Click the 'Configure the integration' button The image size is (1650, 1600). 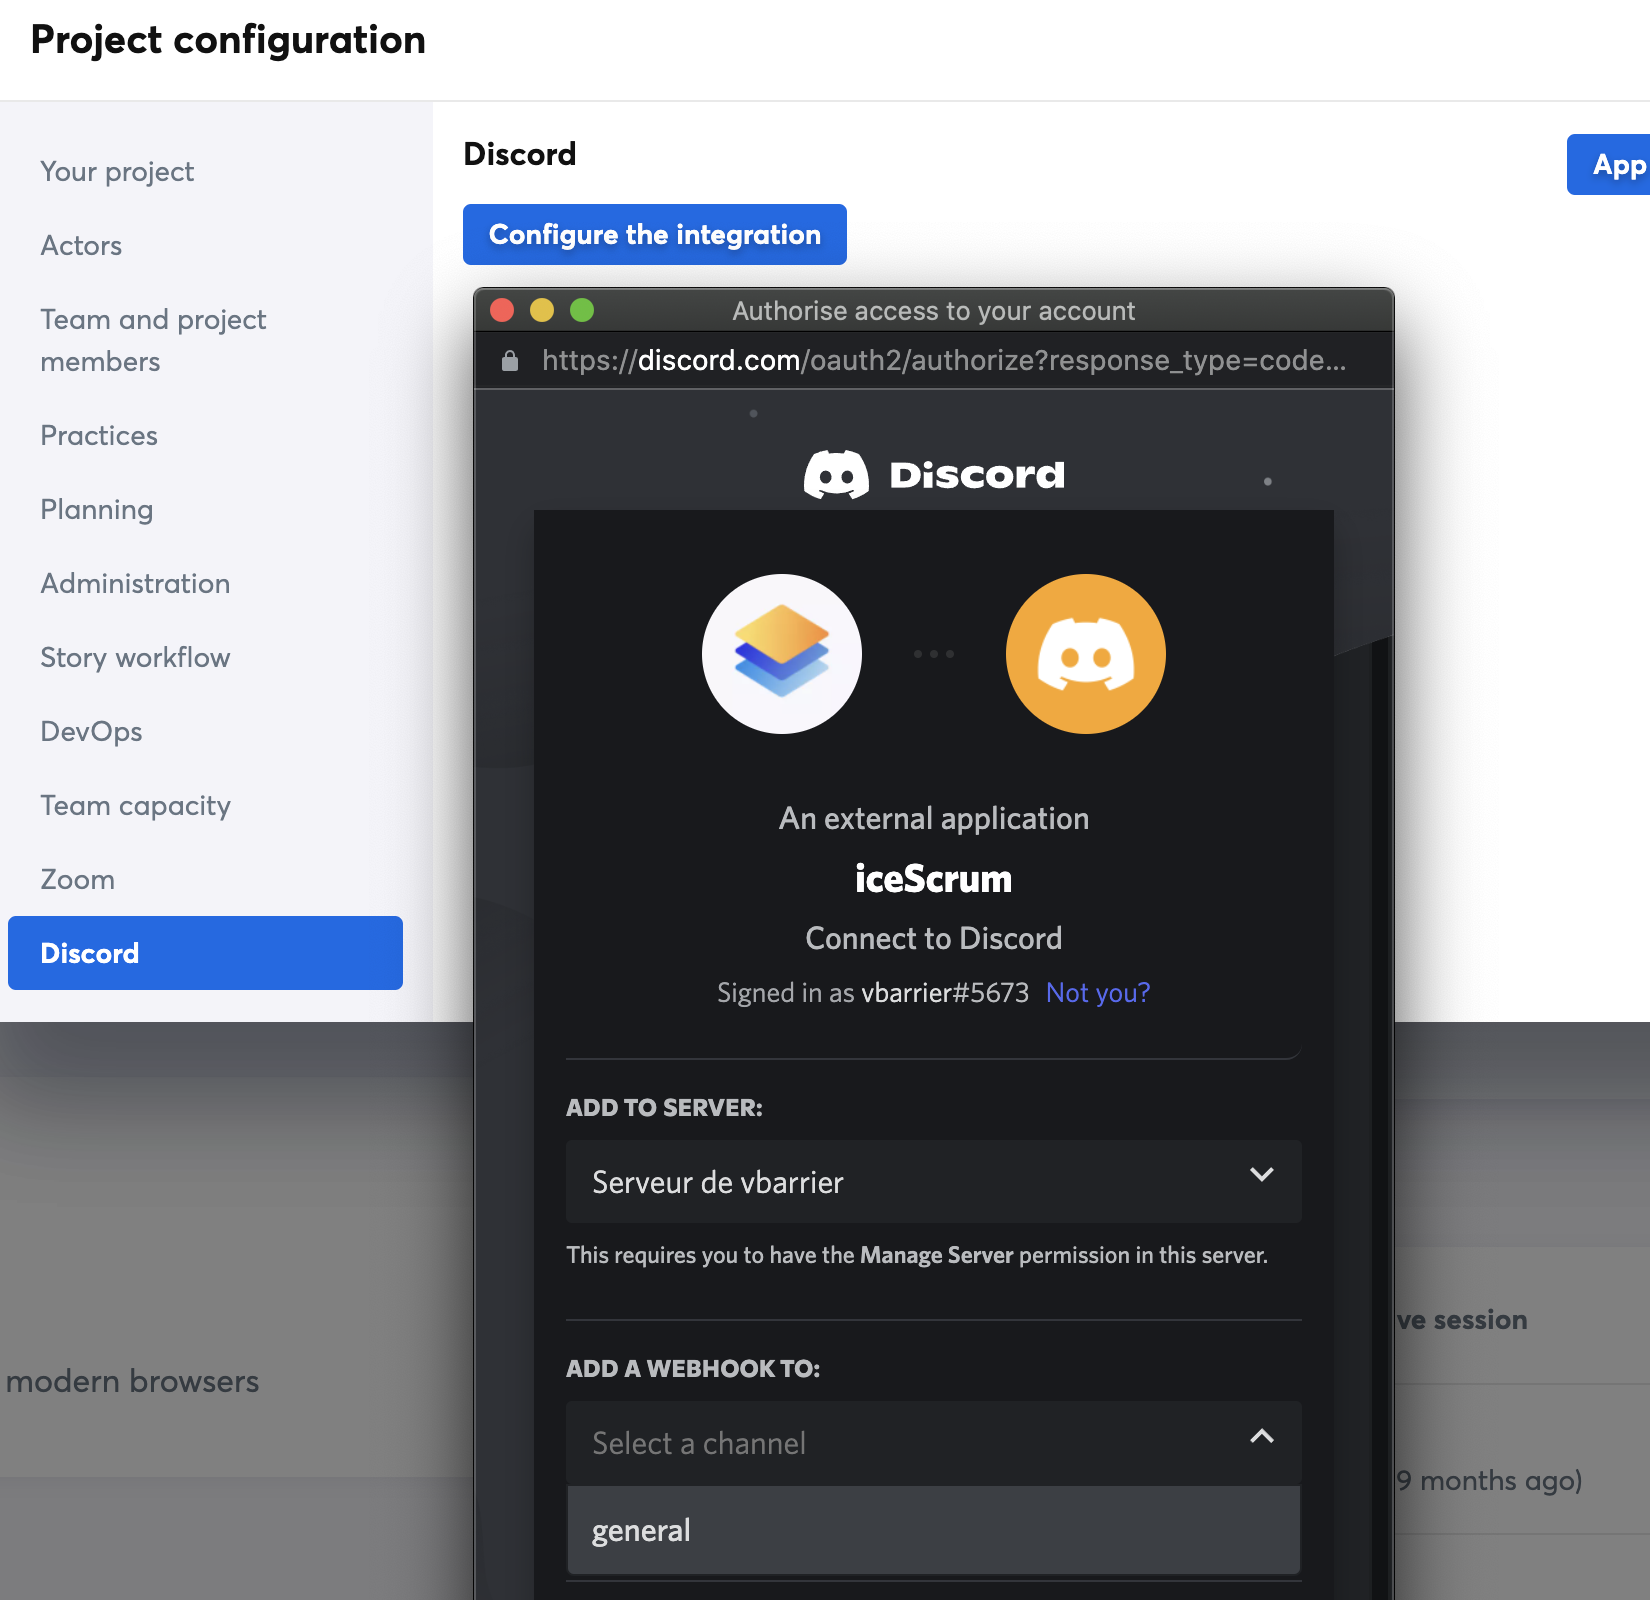coord(654,234)
